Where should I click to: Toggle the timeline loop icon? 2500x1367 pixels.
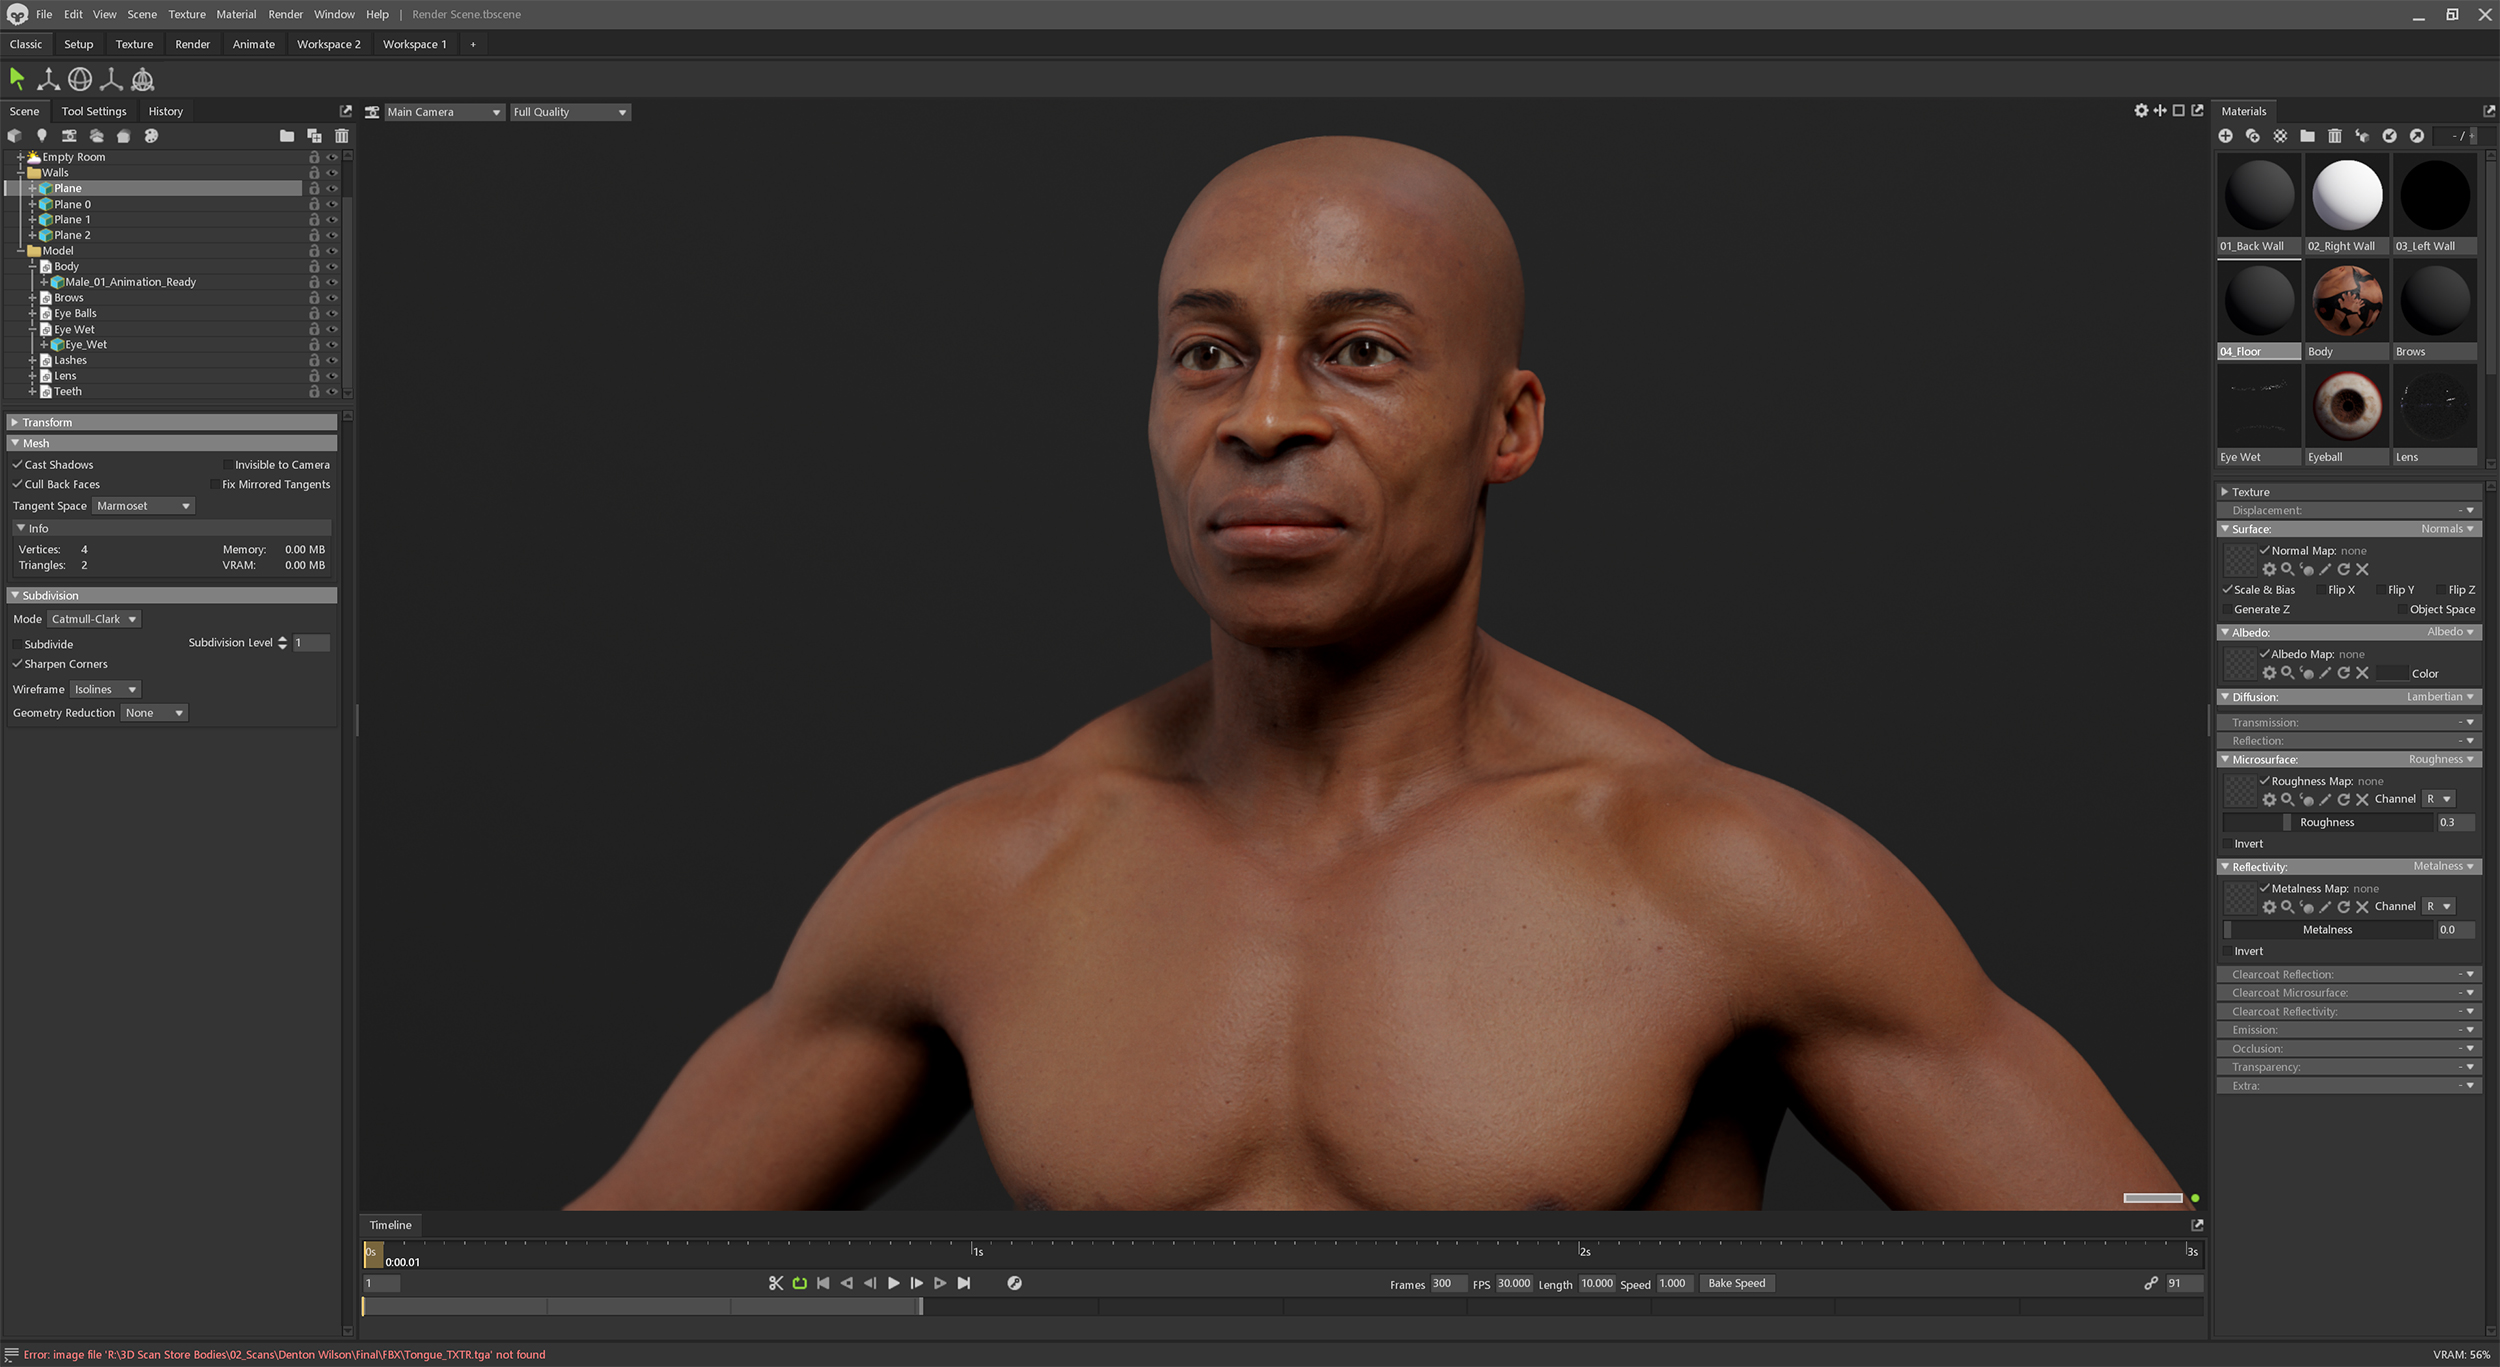[x=799, y=1283]
